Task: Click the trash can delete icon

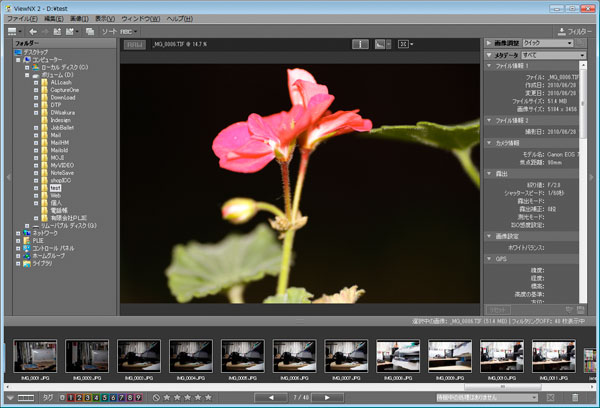Action: 575,398
